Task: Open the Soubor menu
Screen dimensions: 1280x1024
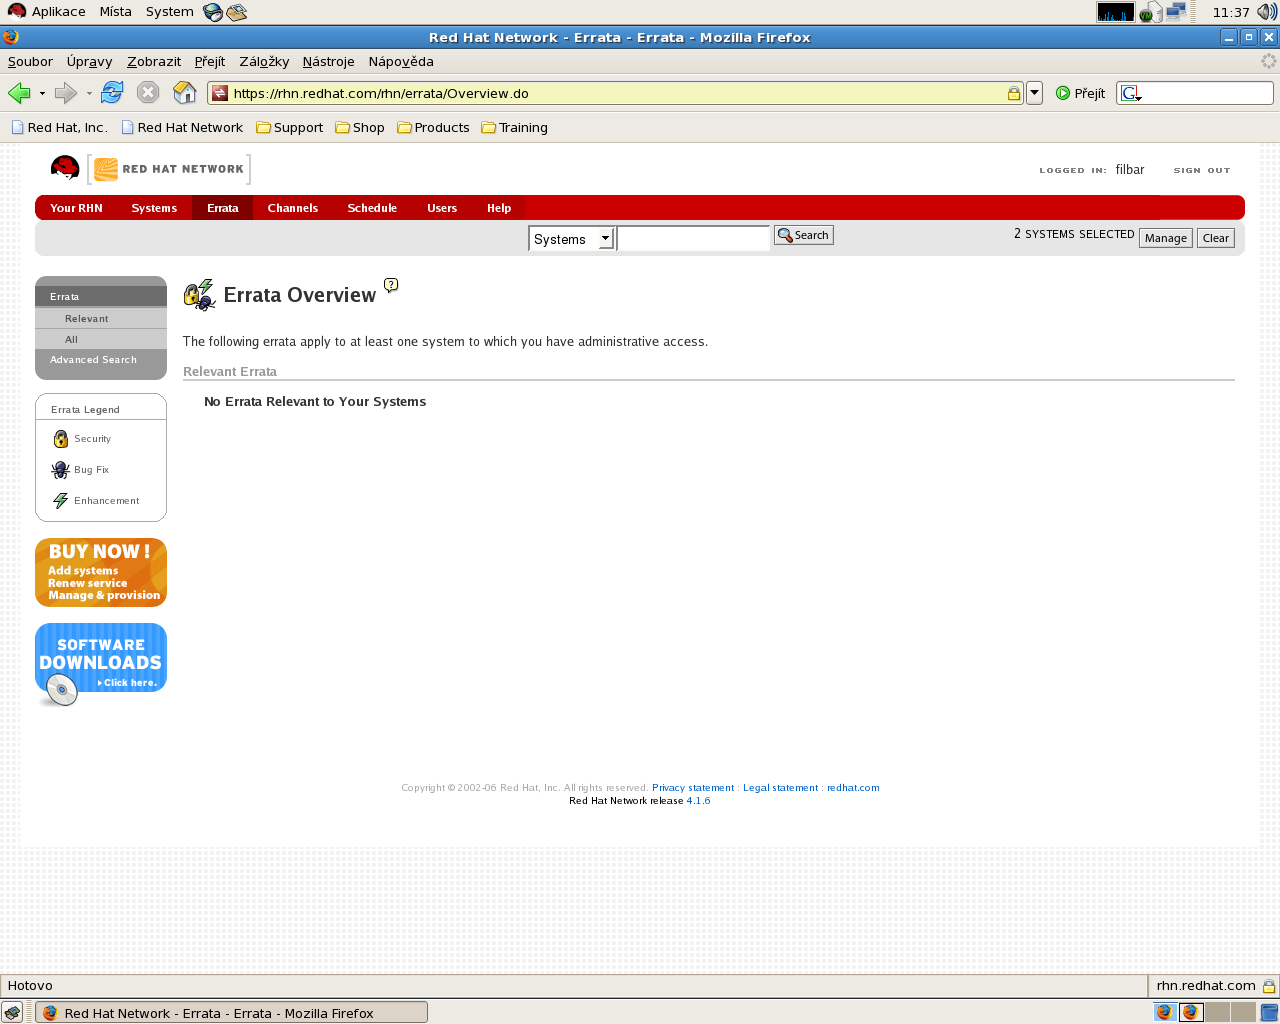Action: click(30, 61)
